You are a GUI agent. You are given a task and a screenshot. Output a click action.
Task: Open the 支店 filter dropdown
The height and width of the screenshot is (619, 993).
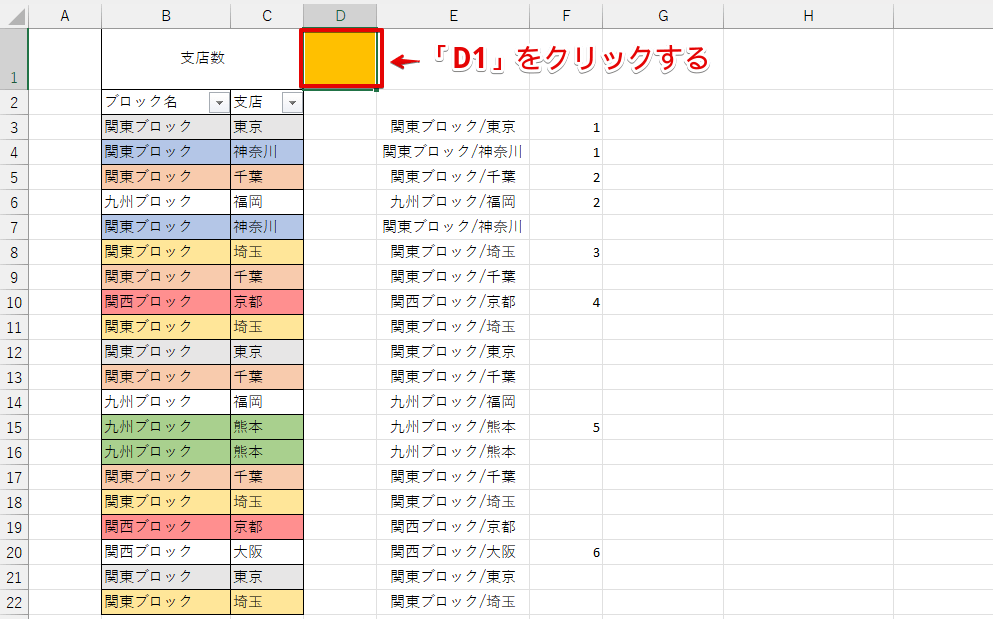pos(292,103)
